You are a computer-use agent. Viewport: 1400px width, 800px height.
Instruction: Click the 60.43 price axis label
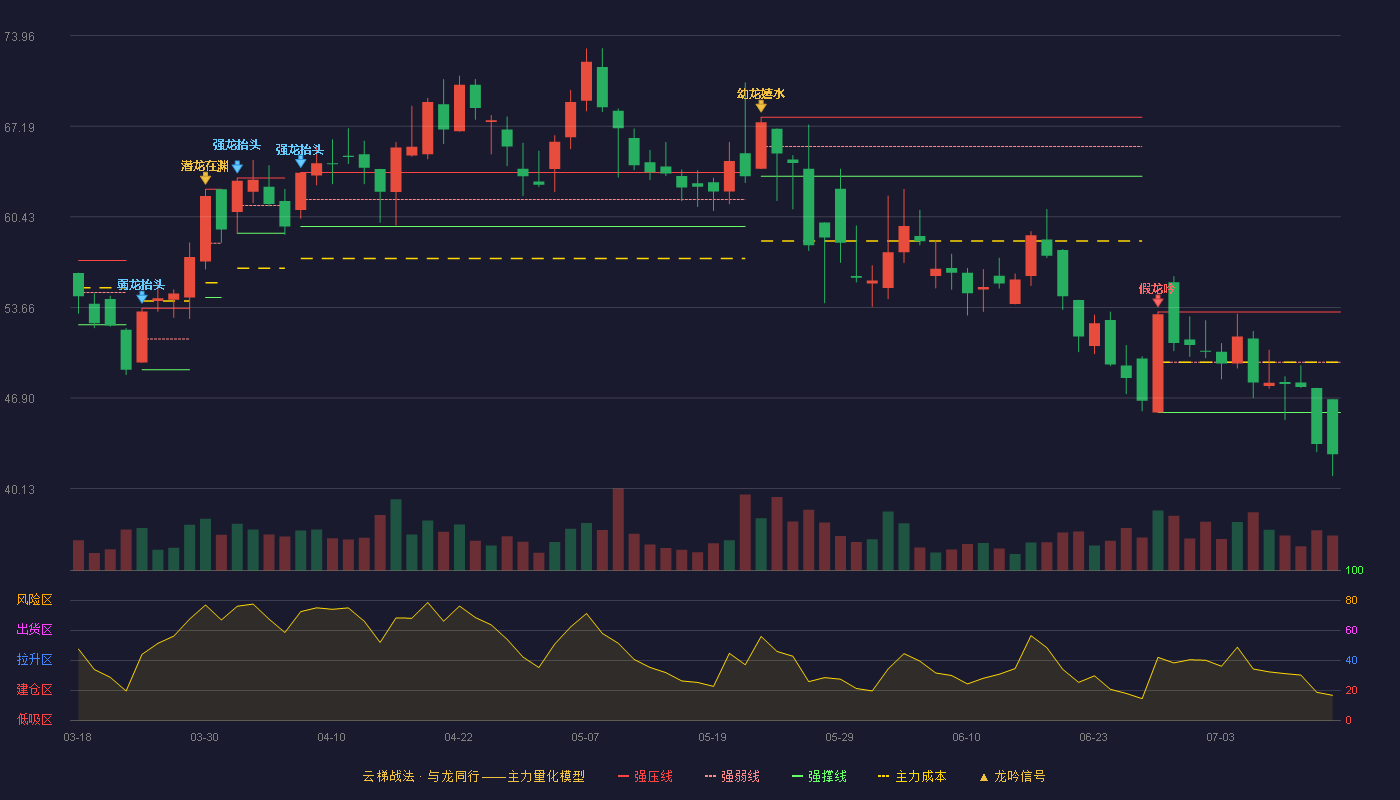click(x=19, y=218)
